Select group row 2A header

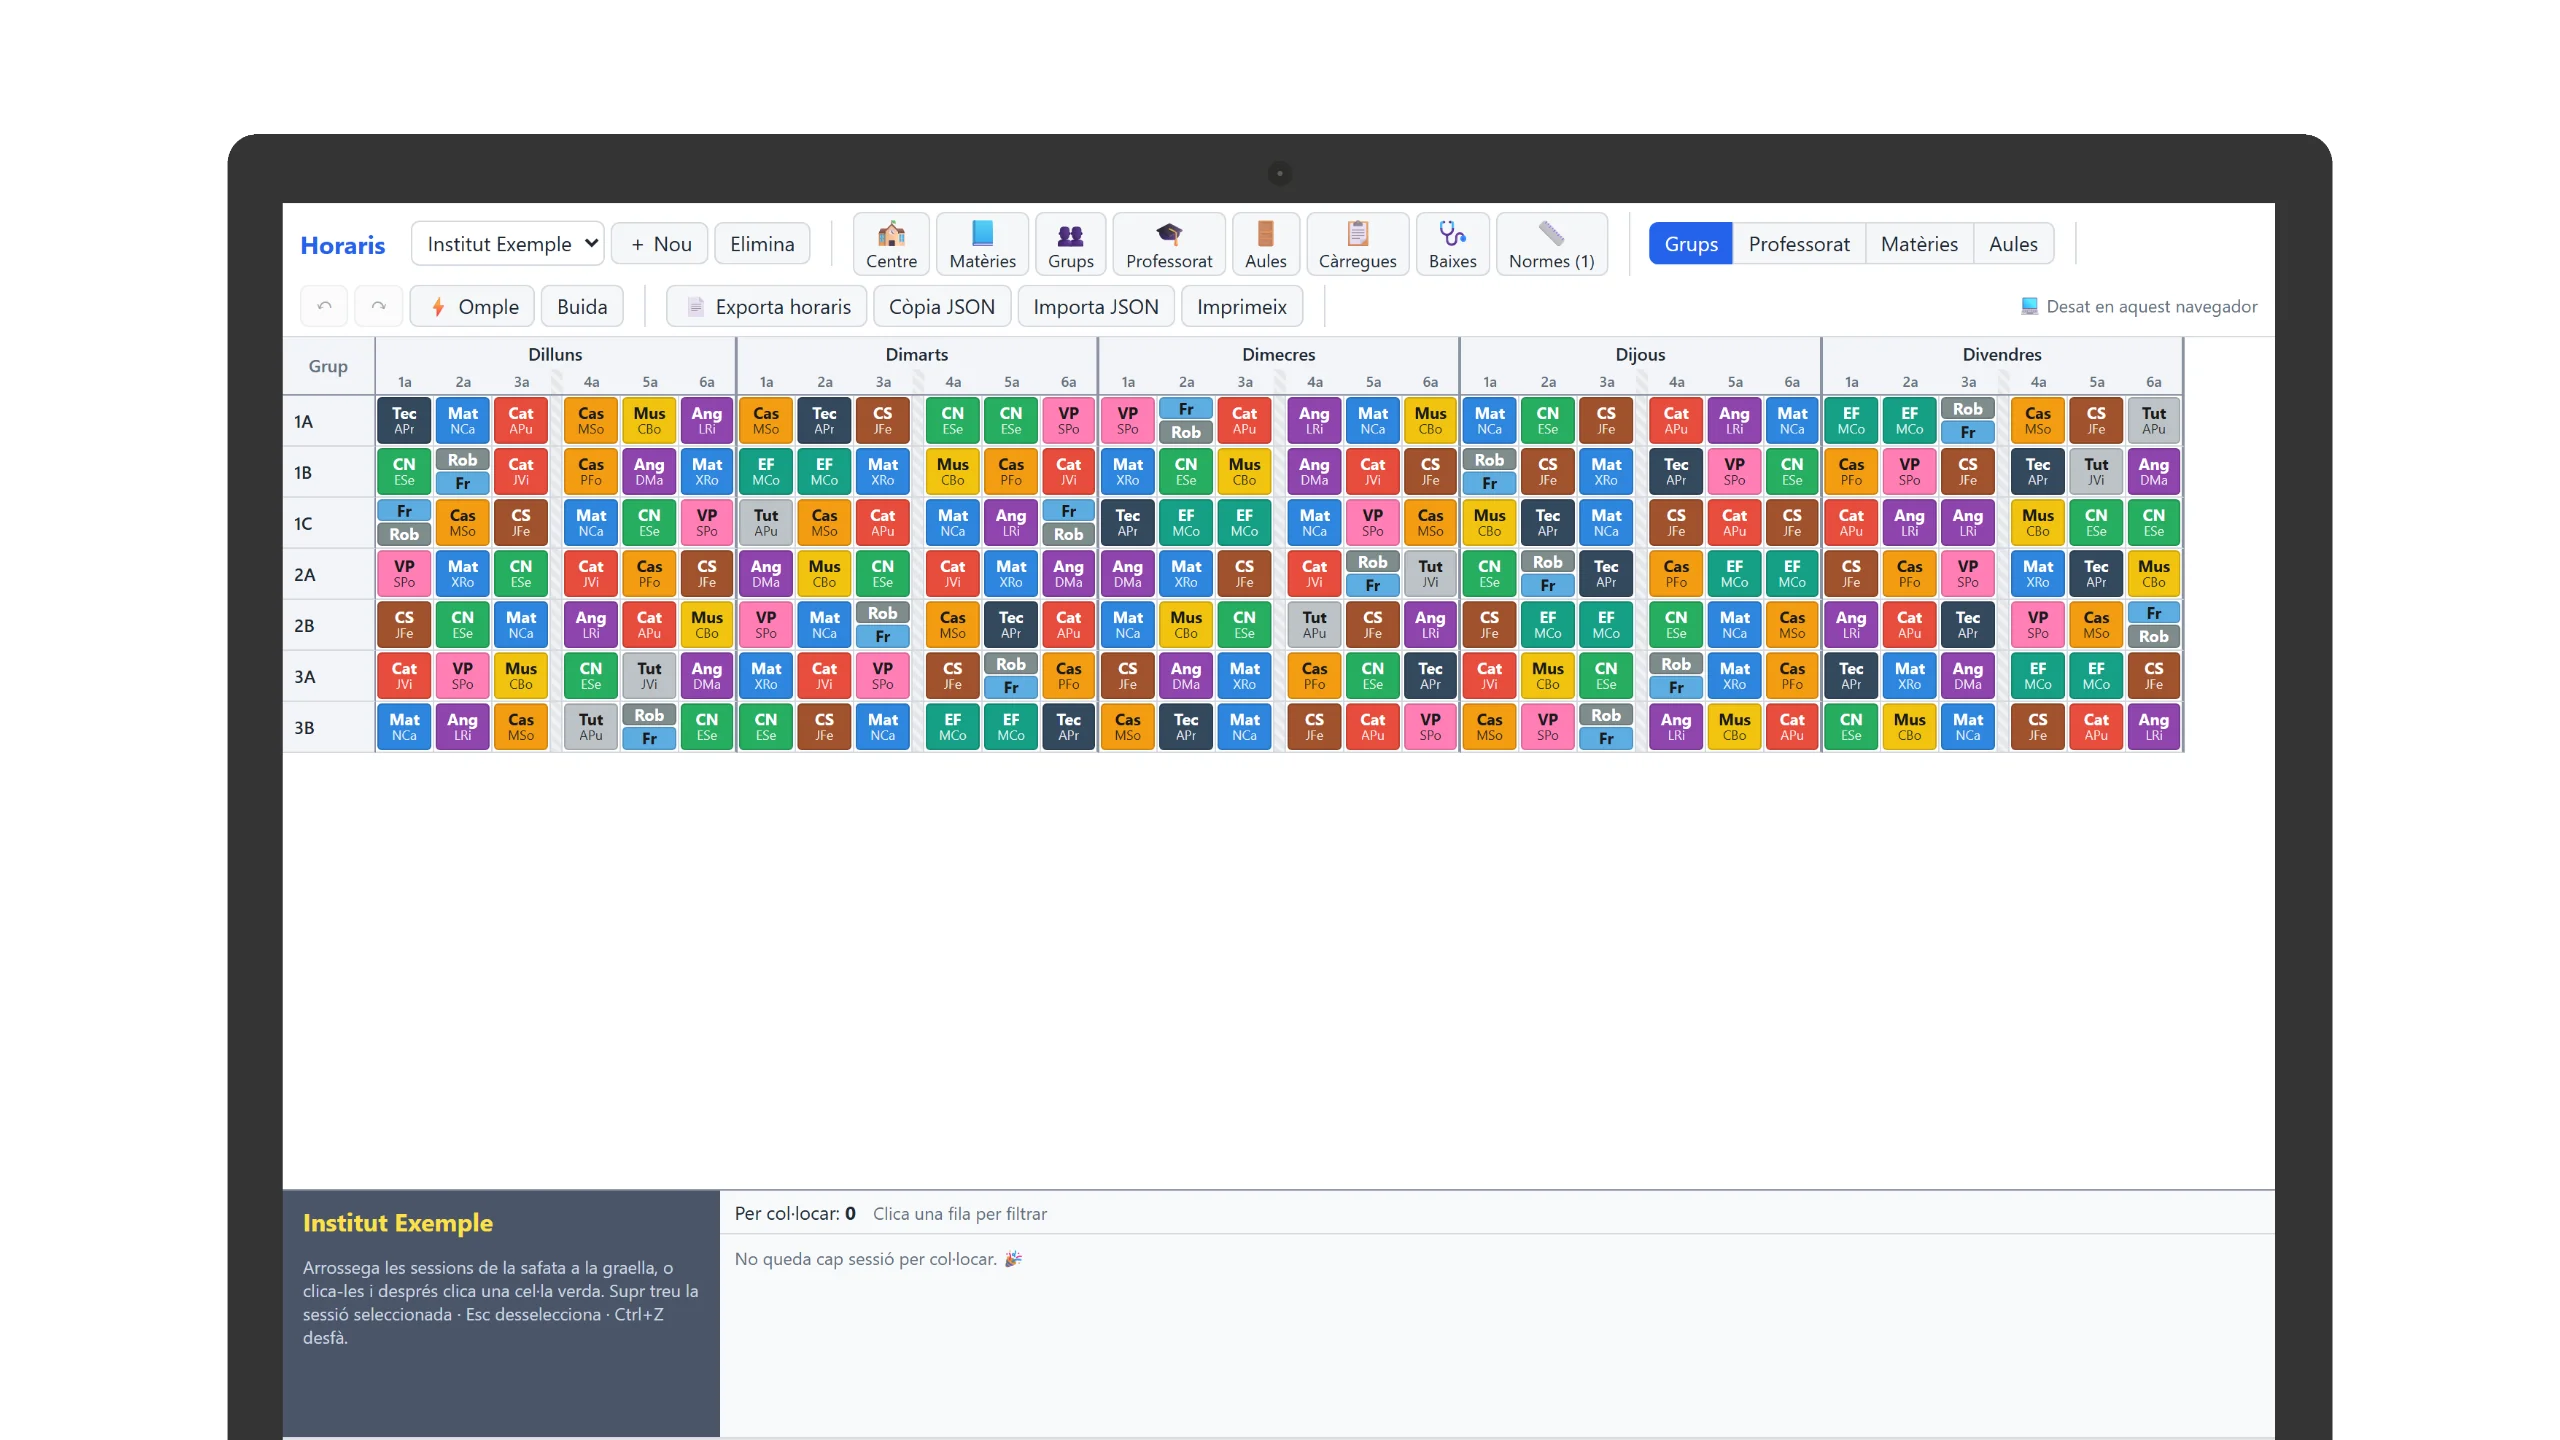click(328, 574)
